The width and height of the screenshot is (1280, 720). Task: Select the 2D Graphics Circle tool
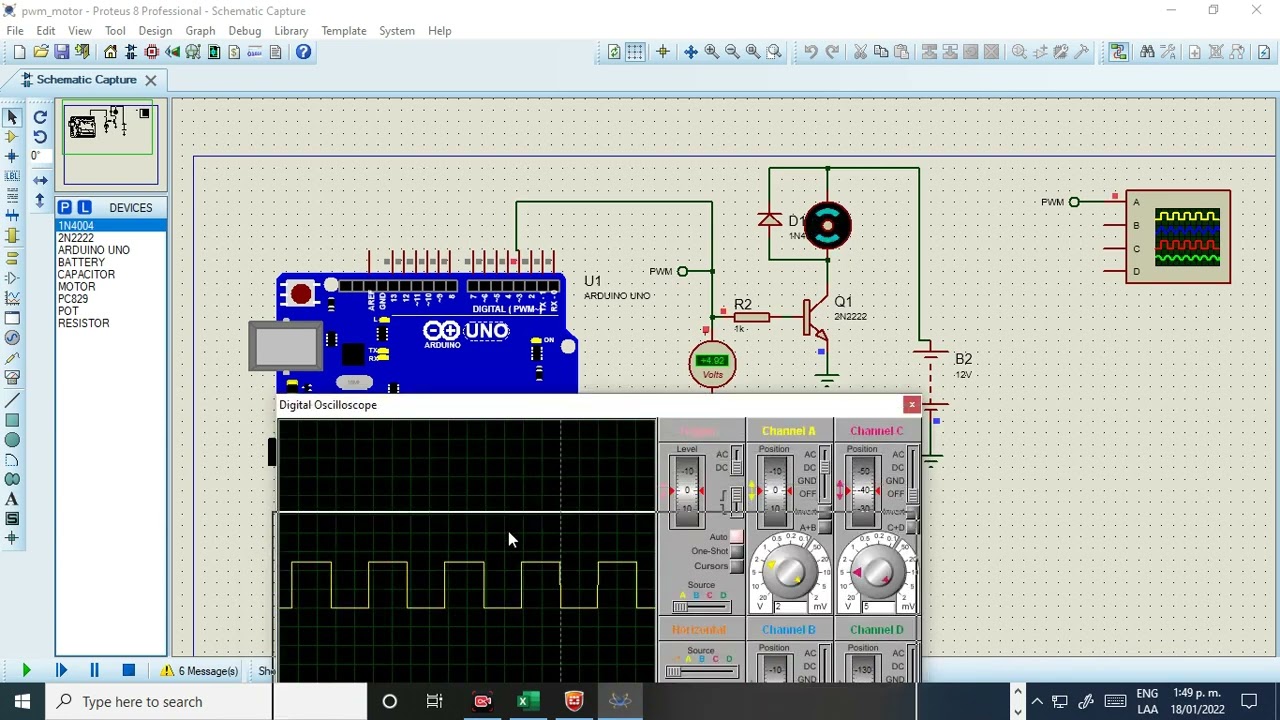[x=12, y=440]
